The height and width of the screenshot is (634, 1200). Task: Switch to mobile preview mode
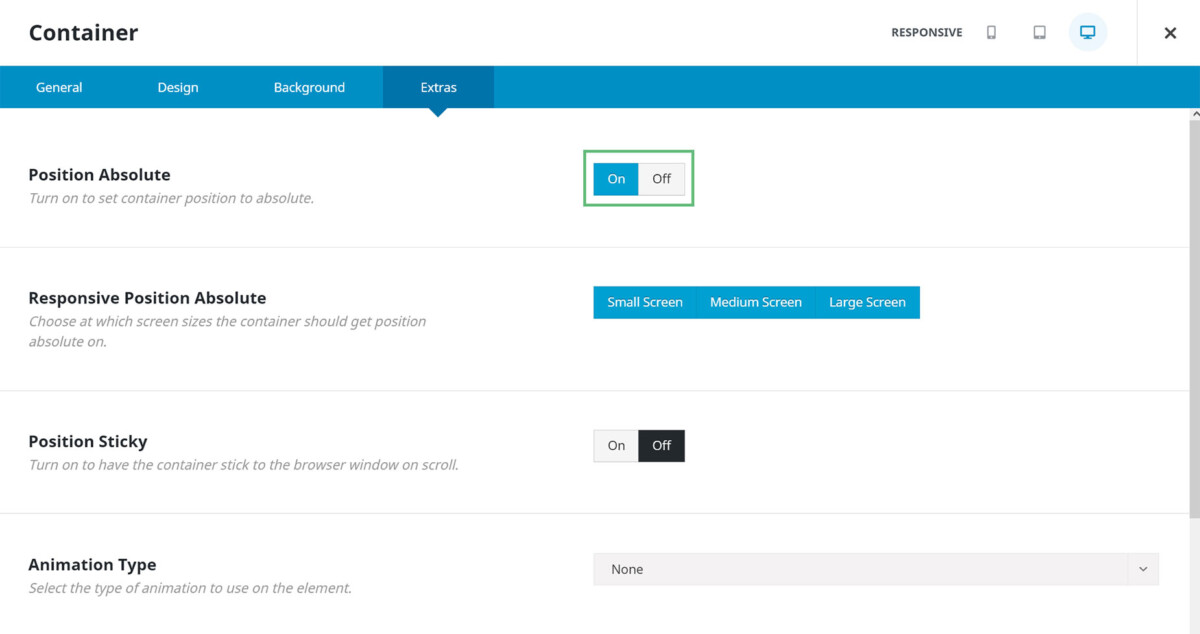991,32
